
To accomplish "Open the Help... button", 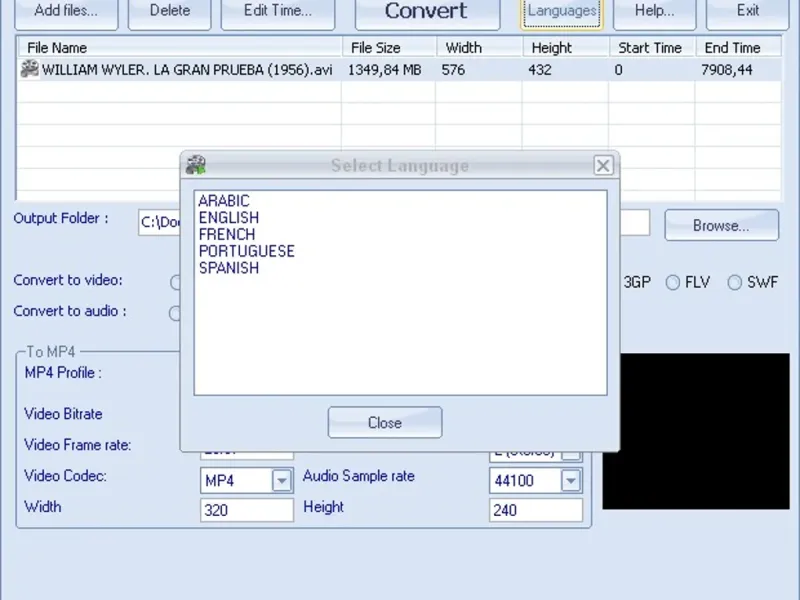I will coord(655,12).
